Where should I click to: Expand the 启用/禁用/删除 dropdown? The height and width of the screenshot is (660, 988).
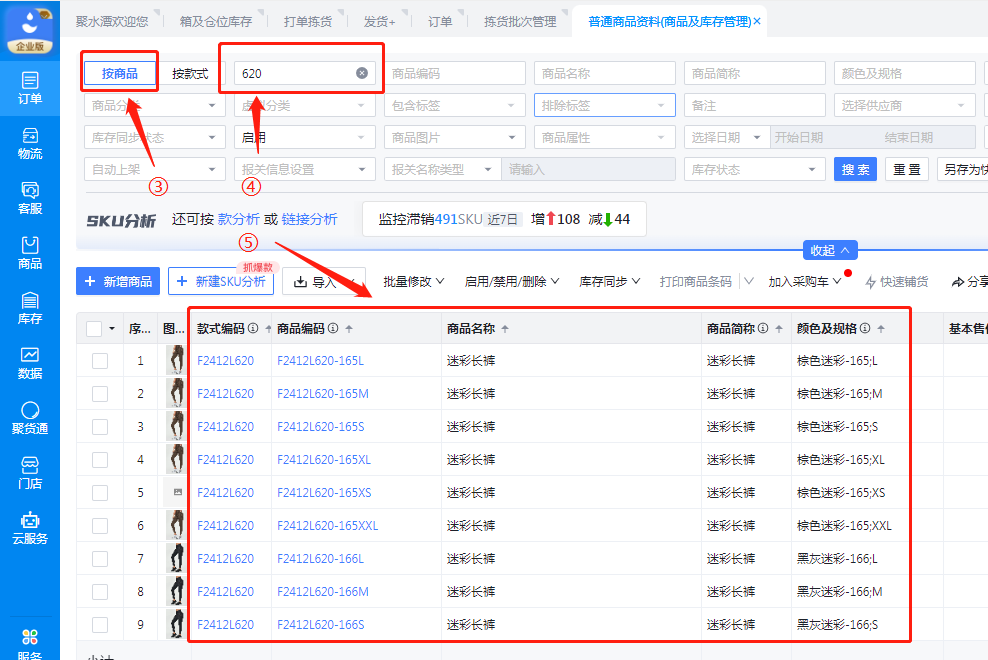point(512,282)
